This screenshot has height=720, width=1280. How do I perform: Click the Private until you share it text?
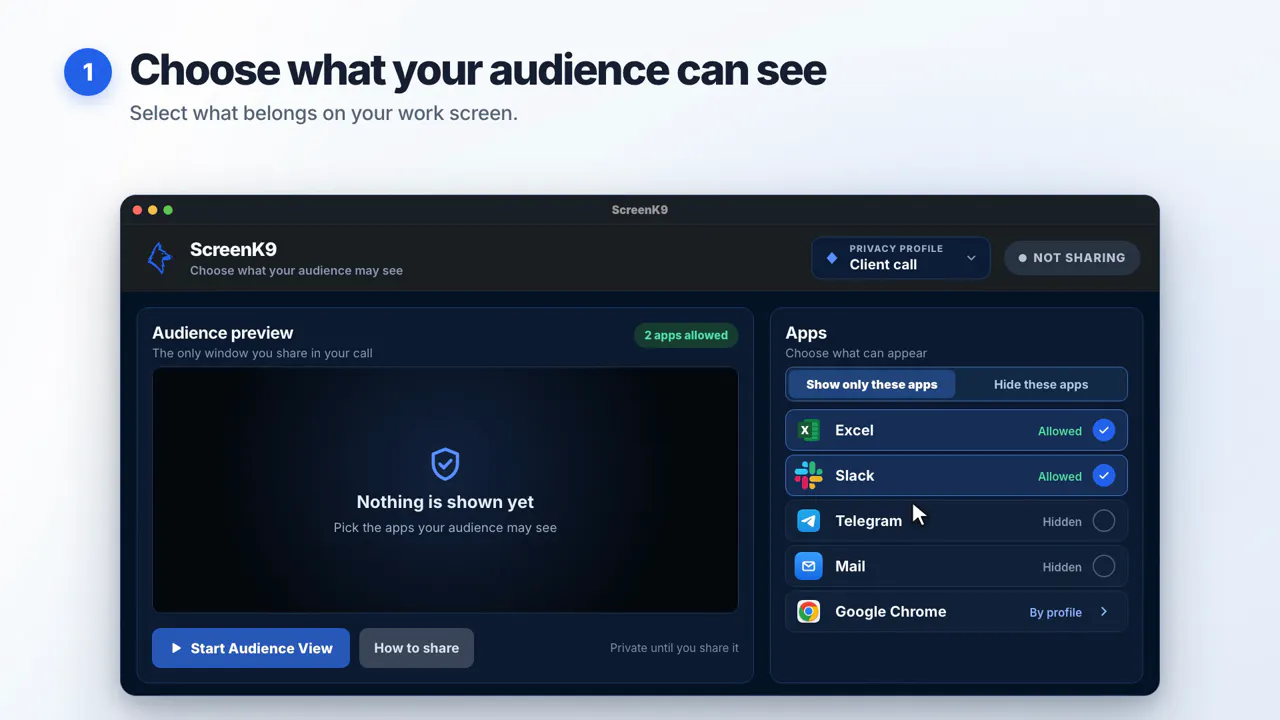674,648
